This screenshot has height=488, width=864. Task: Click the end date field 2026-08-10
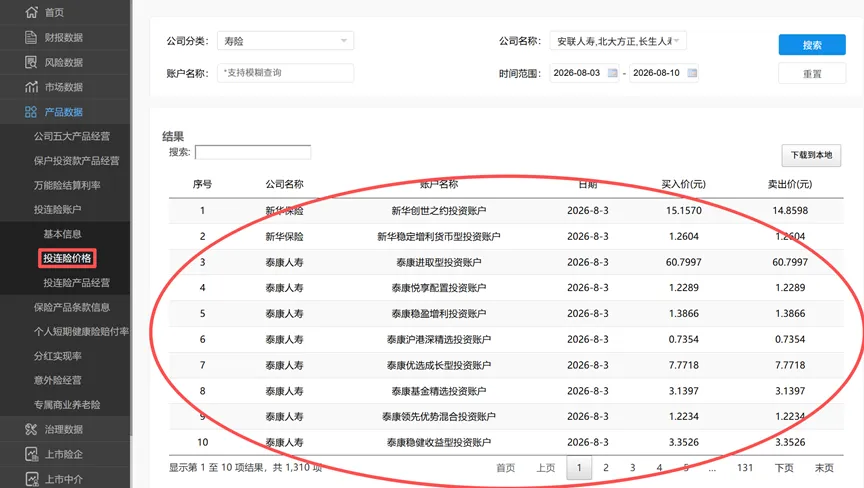coord(664,73)
